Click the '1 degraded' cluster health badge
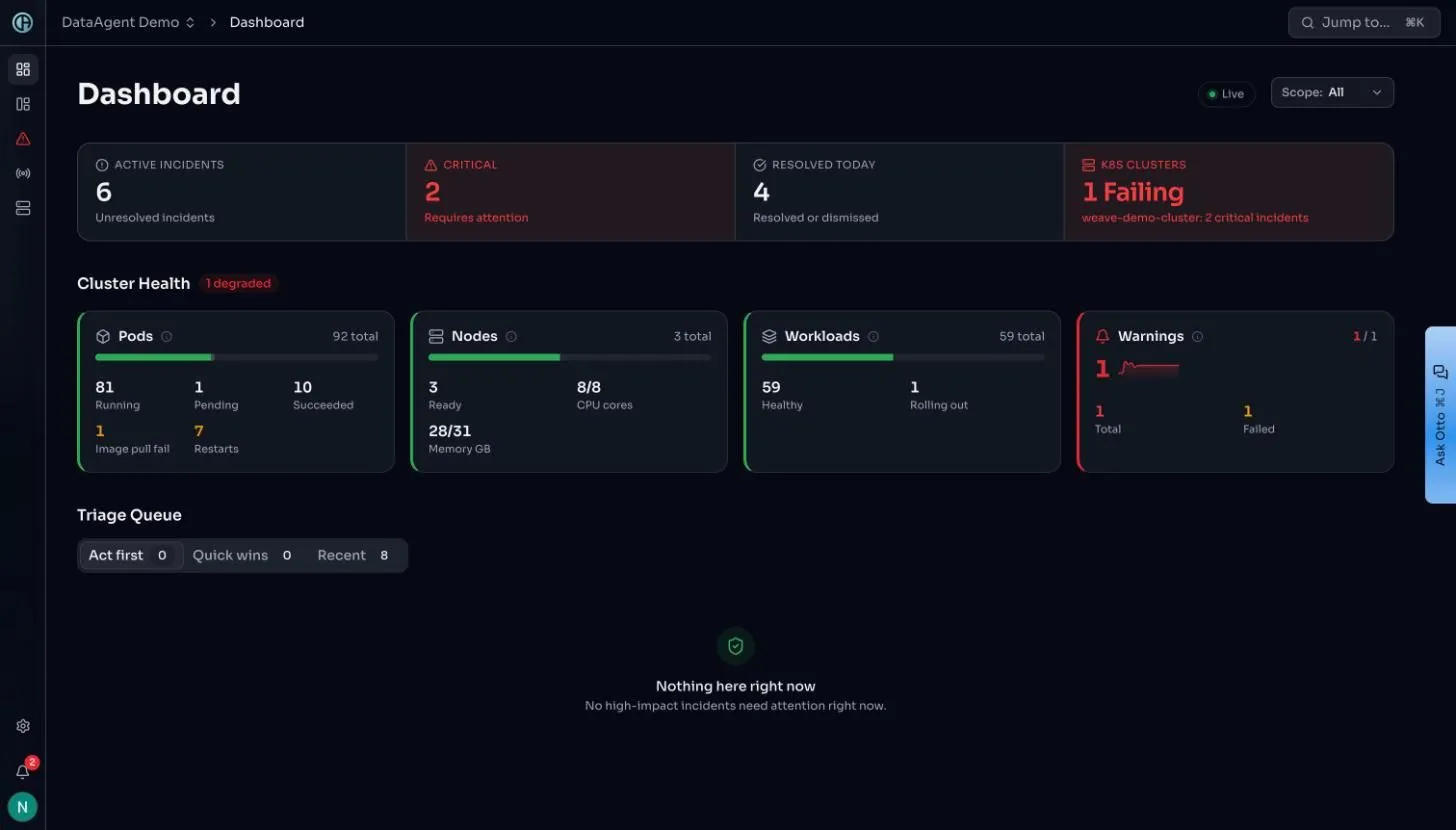Image resolution: width=1456 pixels, height=830 pixels. coord(238,284)
